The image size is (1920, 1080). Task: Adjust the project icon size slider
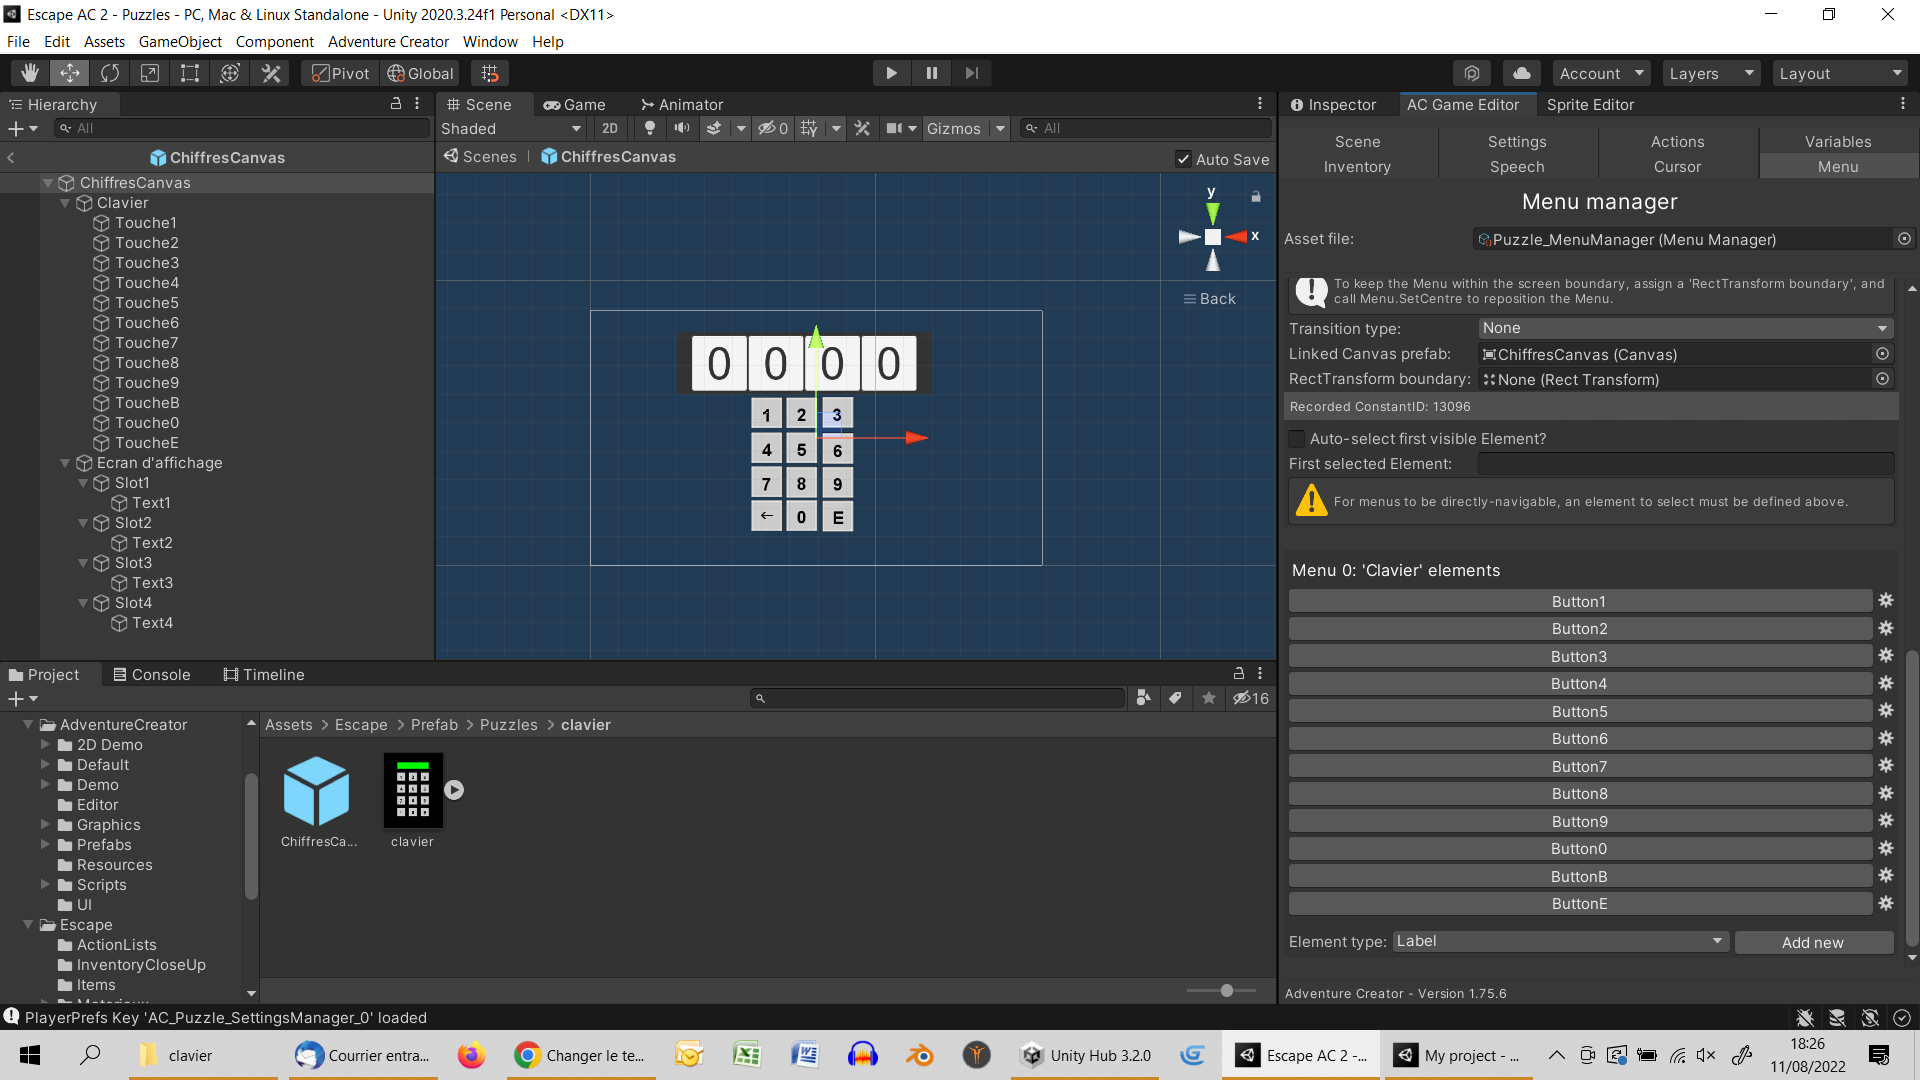click(x=1227, y=990)
